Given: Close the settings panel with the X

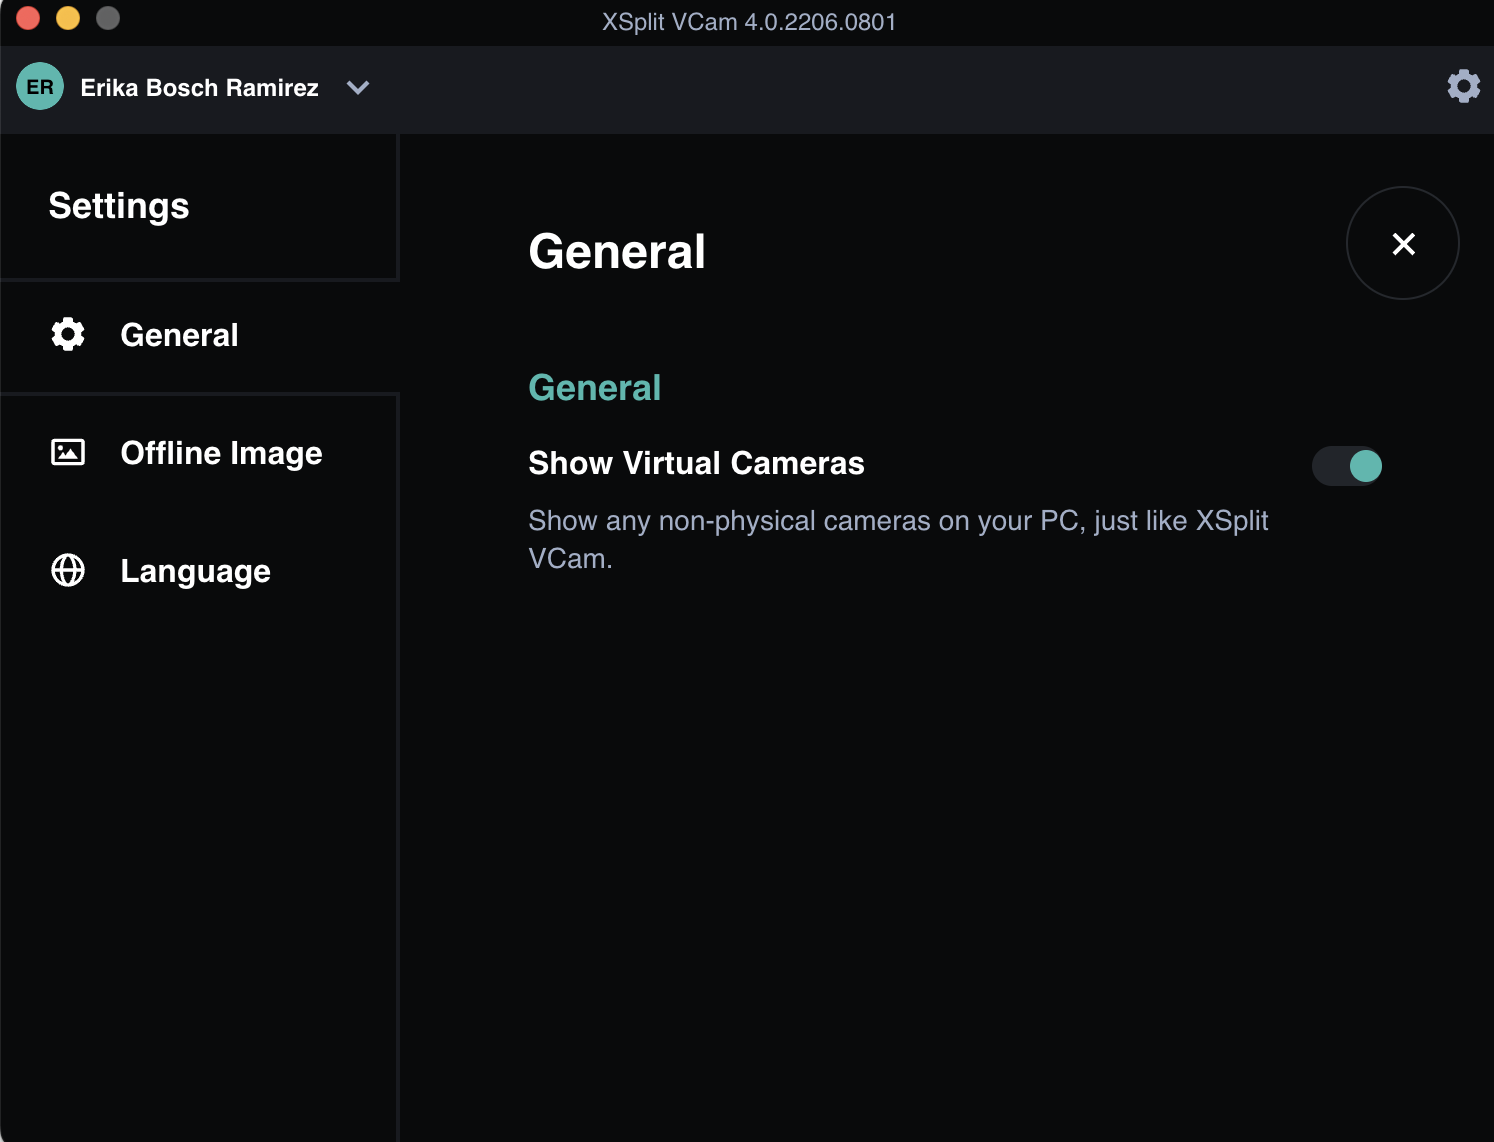Looking at the screenshot, I should [1403, 244].
